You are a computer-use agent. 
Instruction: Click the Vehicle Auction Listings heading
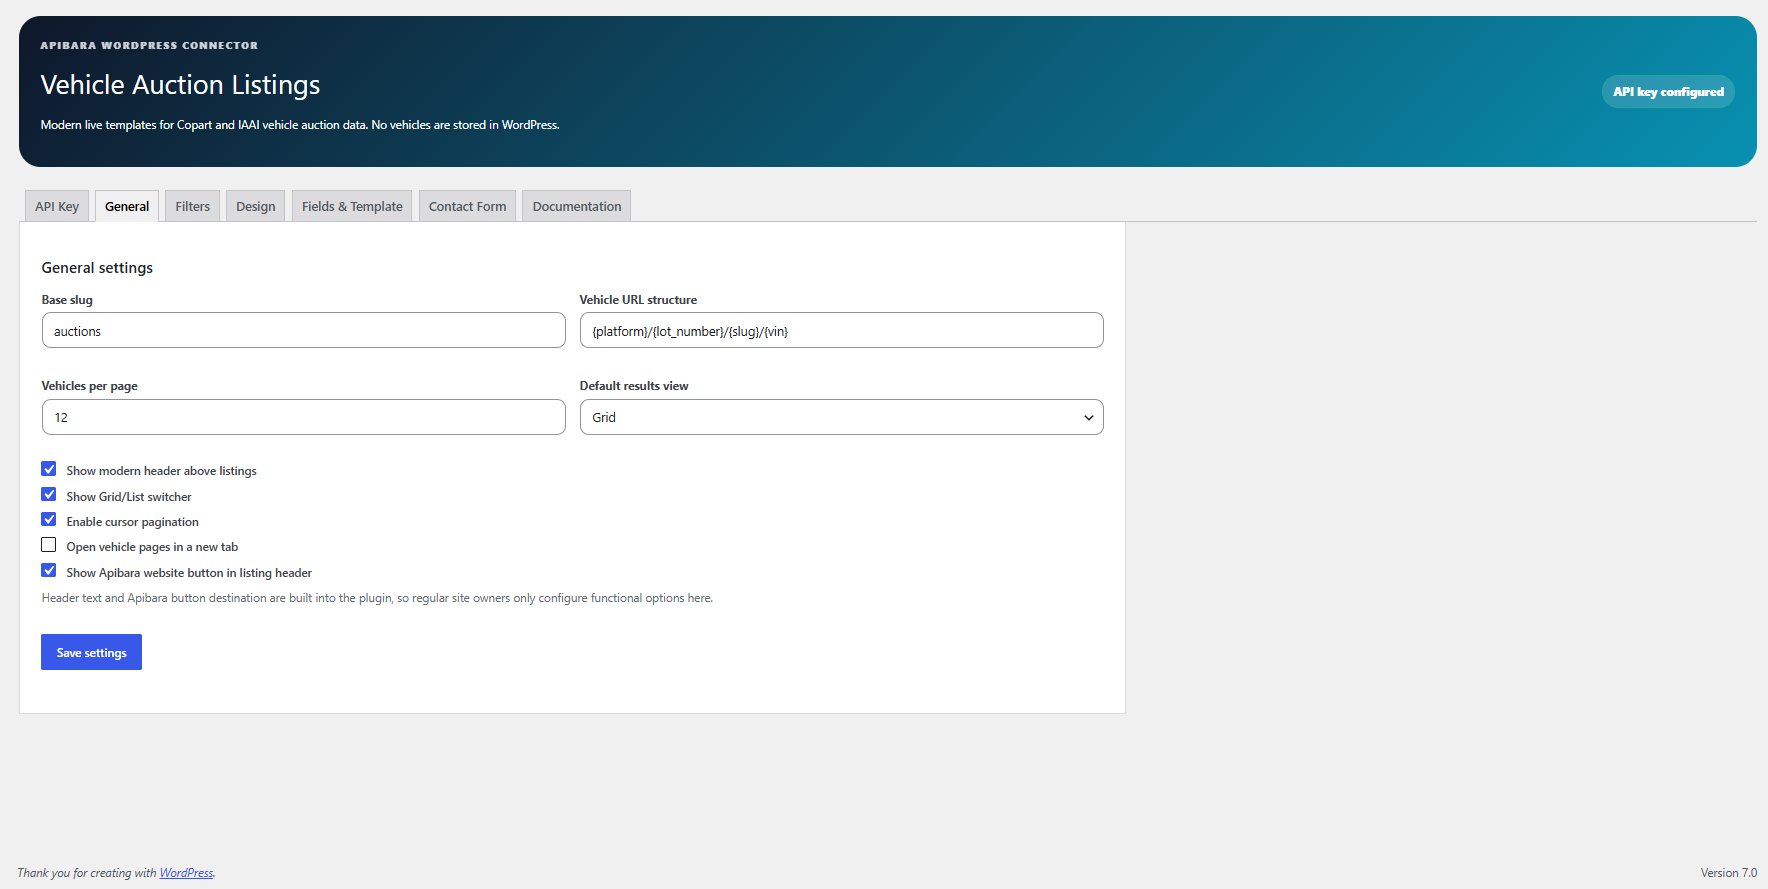180,85
